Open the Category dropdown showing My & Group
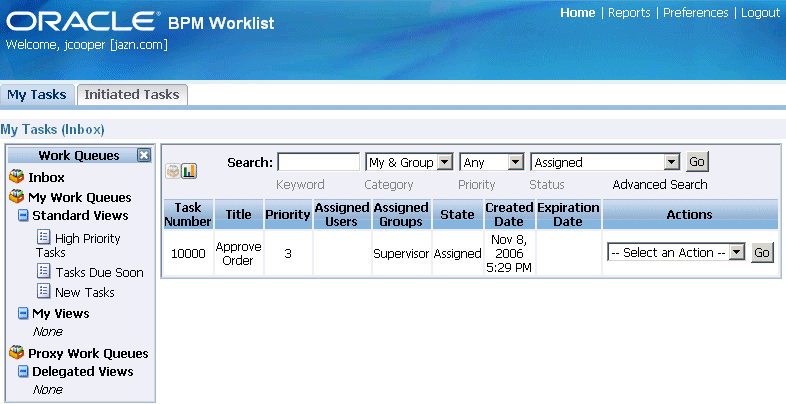Image resolution: width=786 pixels, height=404 pixels. pos(409,162)
